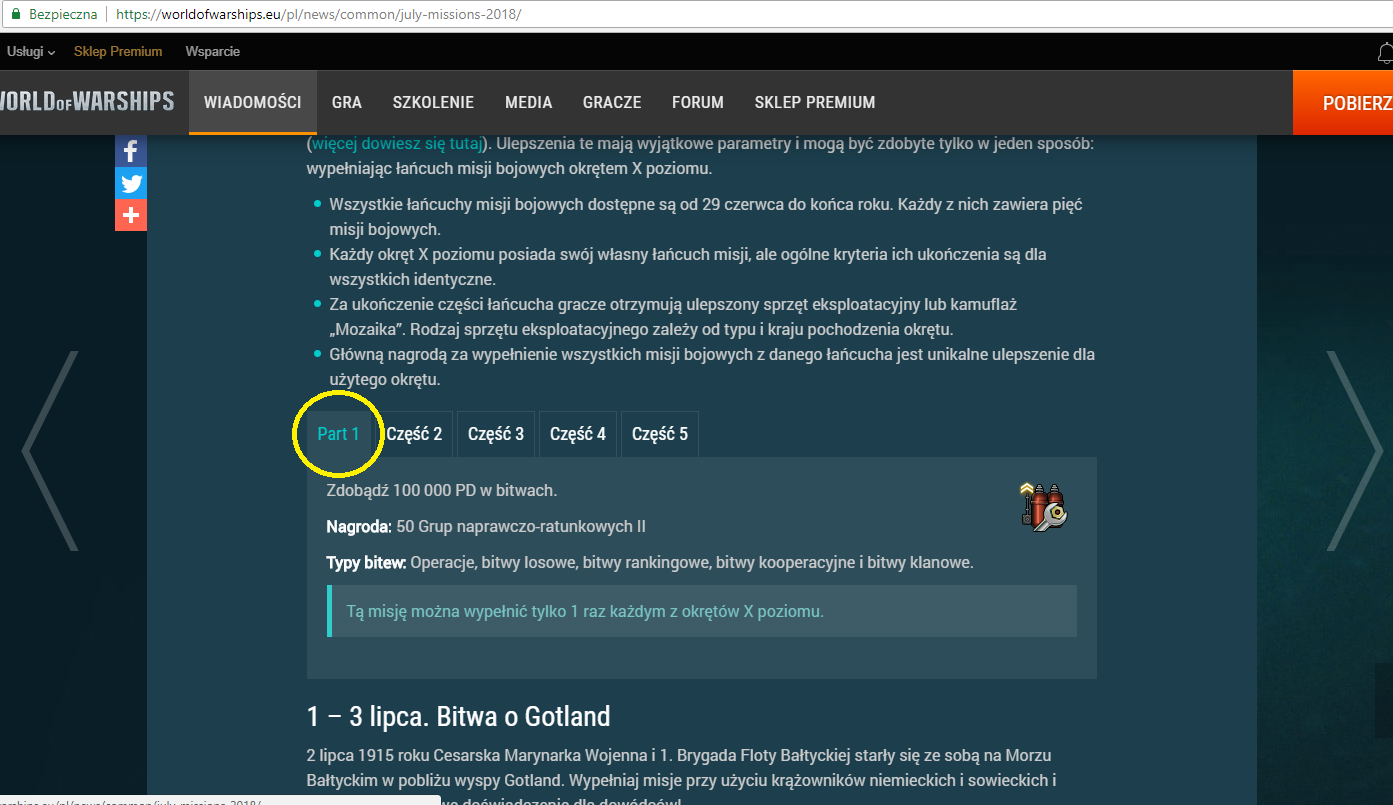Click the repair party reward icon

pyautogui.click(x=1044, y=505)
